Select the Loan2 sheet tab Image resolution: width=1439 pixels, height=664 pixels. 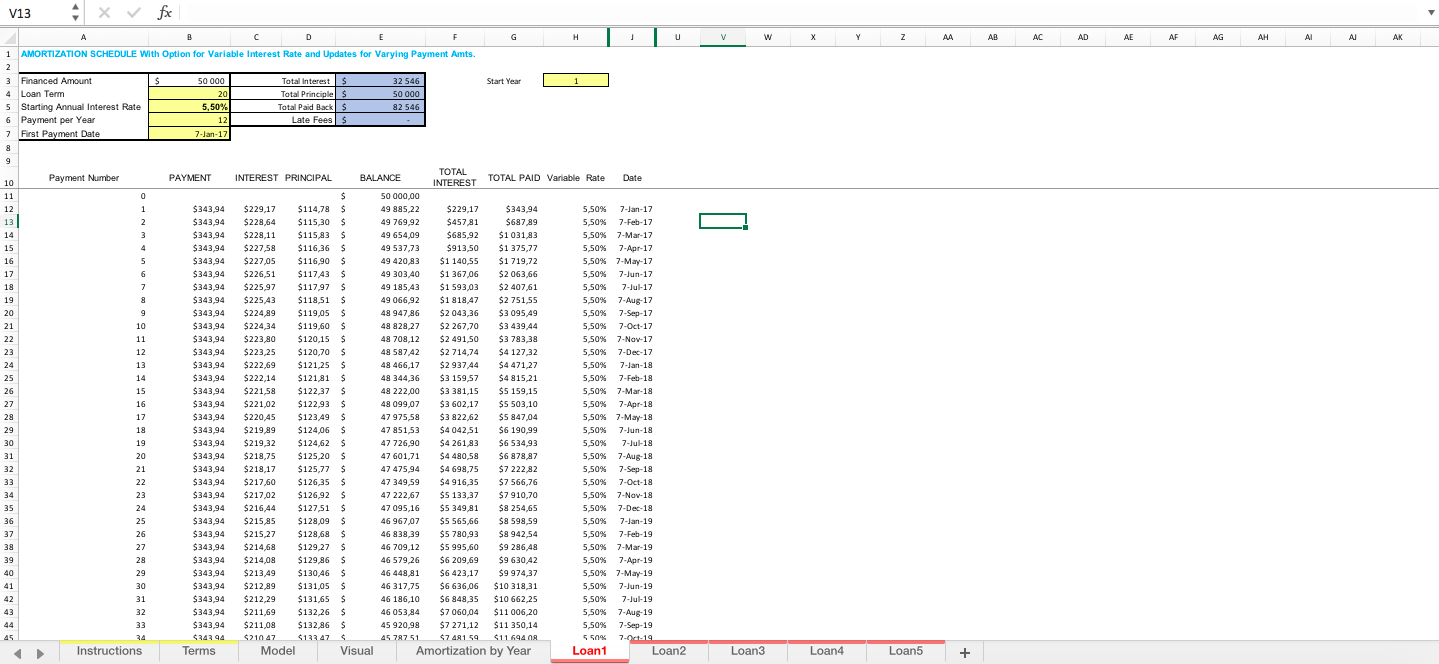tap(668, 651)
